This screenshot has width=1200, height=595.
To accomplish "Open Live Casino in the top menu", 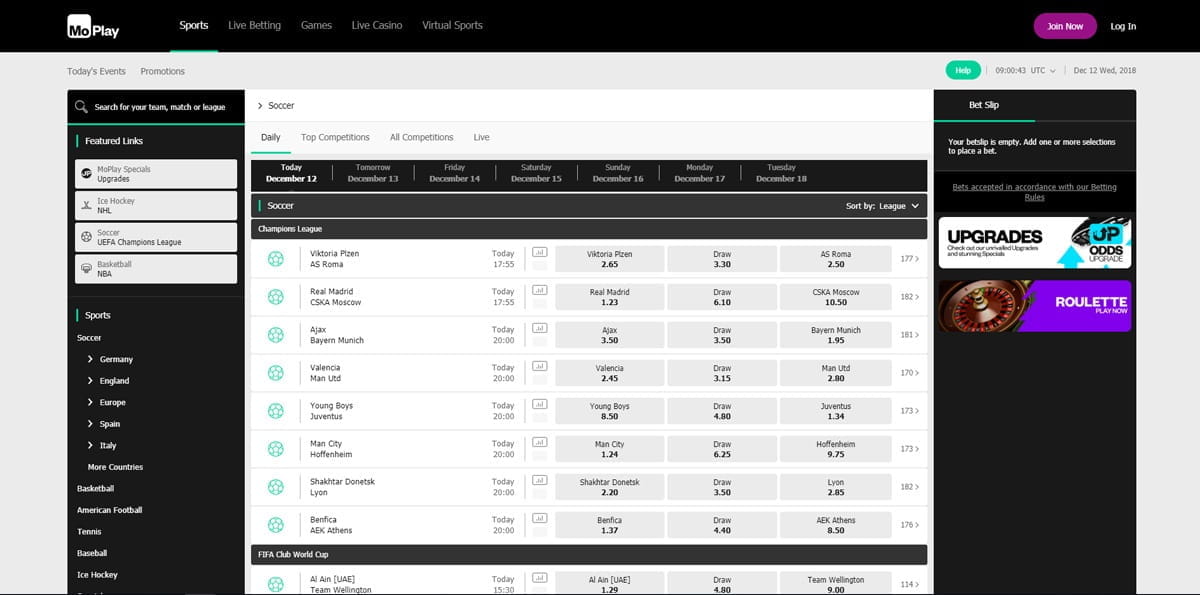I will point(376,26).
